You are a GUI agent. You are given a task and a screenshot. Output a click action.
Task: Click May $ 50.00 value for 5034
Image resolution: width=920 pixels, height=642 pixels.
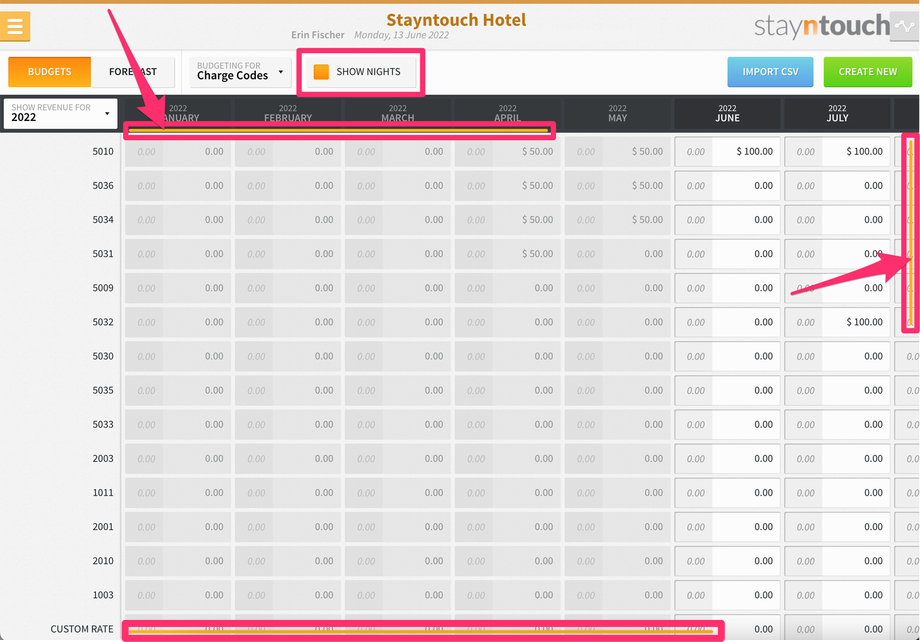pos(647,219)
